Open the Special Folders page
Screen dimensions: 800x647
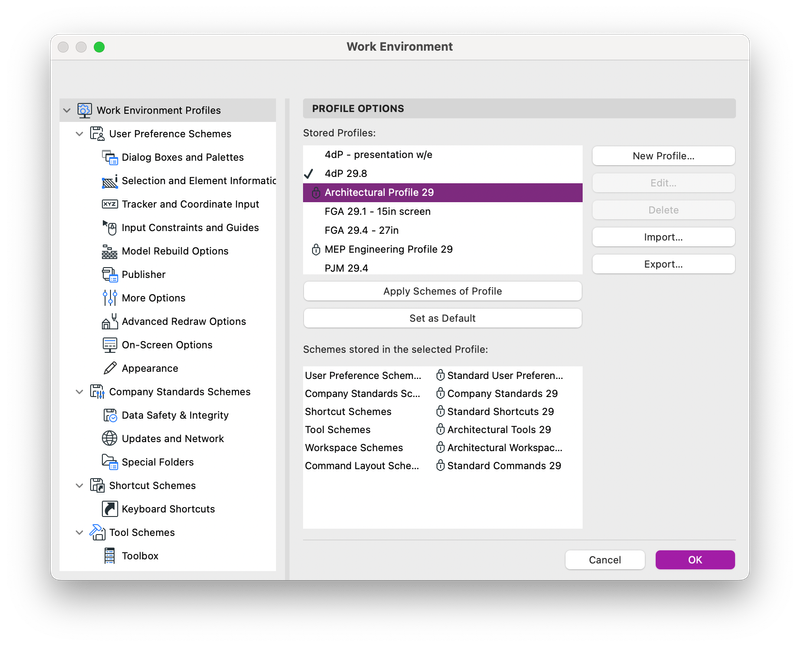coord(158,462)
